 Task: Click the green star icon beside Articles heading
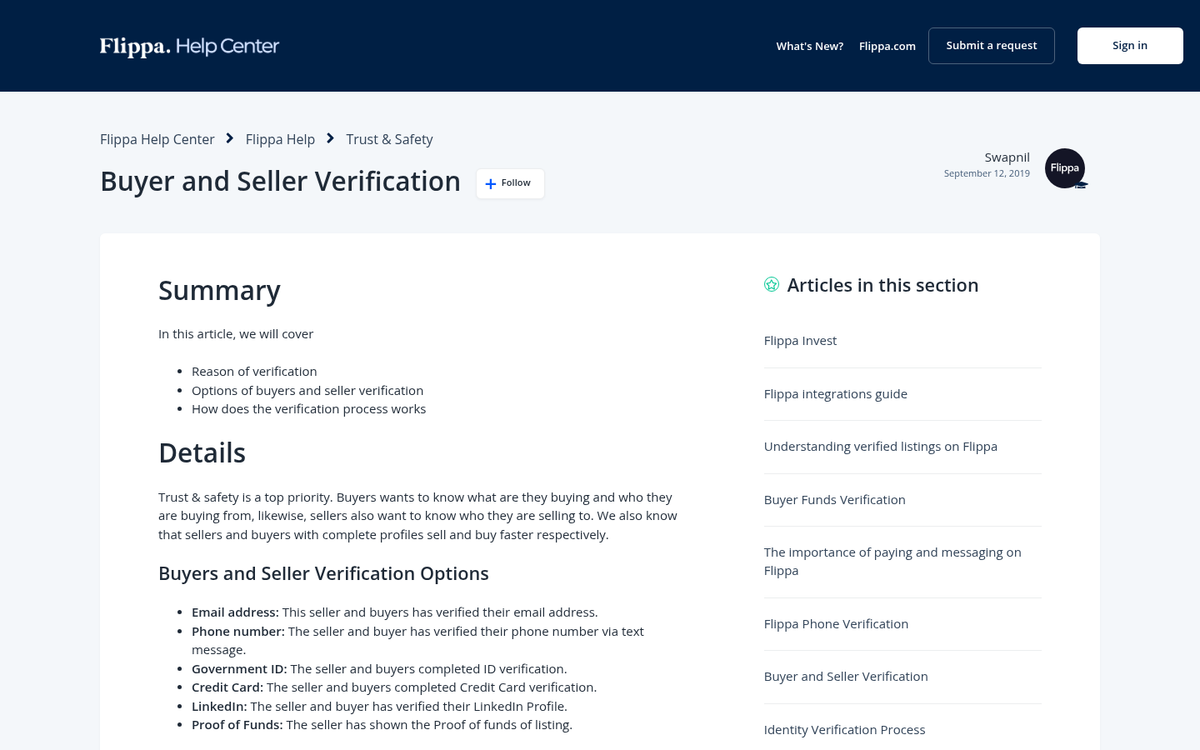pos(771,284)
